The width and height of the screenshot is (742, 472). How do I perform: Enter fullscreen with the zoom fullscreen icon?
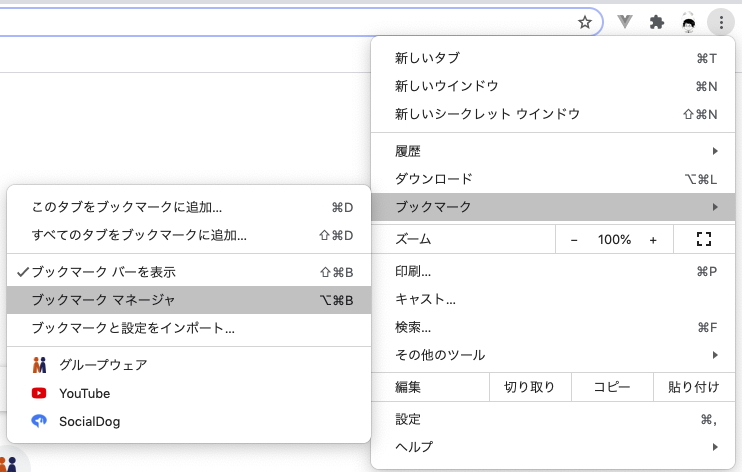(704, 239)
